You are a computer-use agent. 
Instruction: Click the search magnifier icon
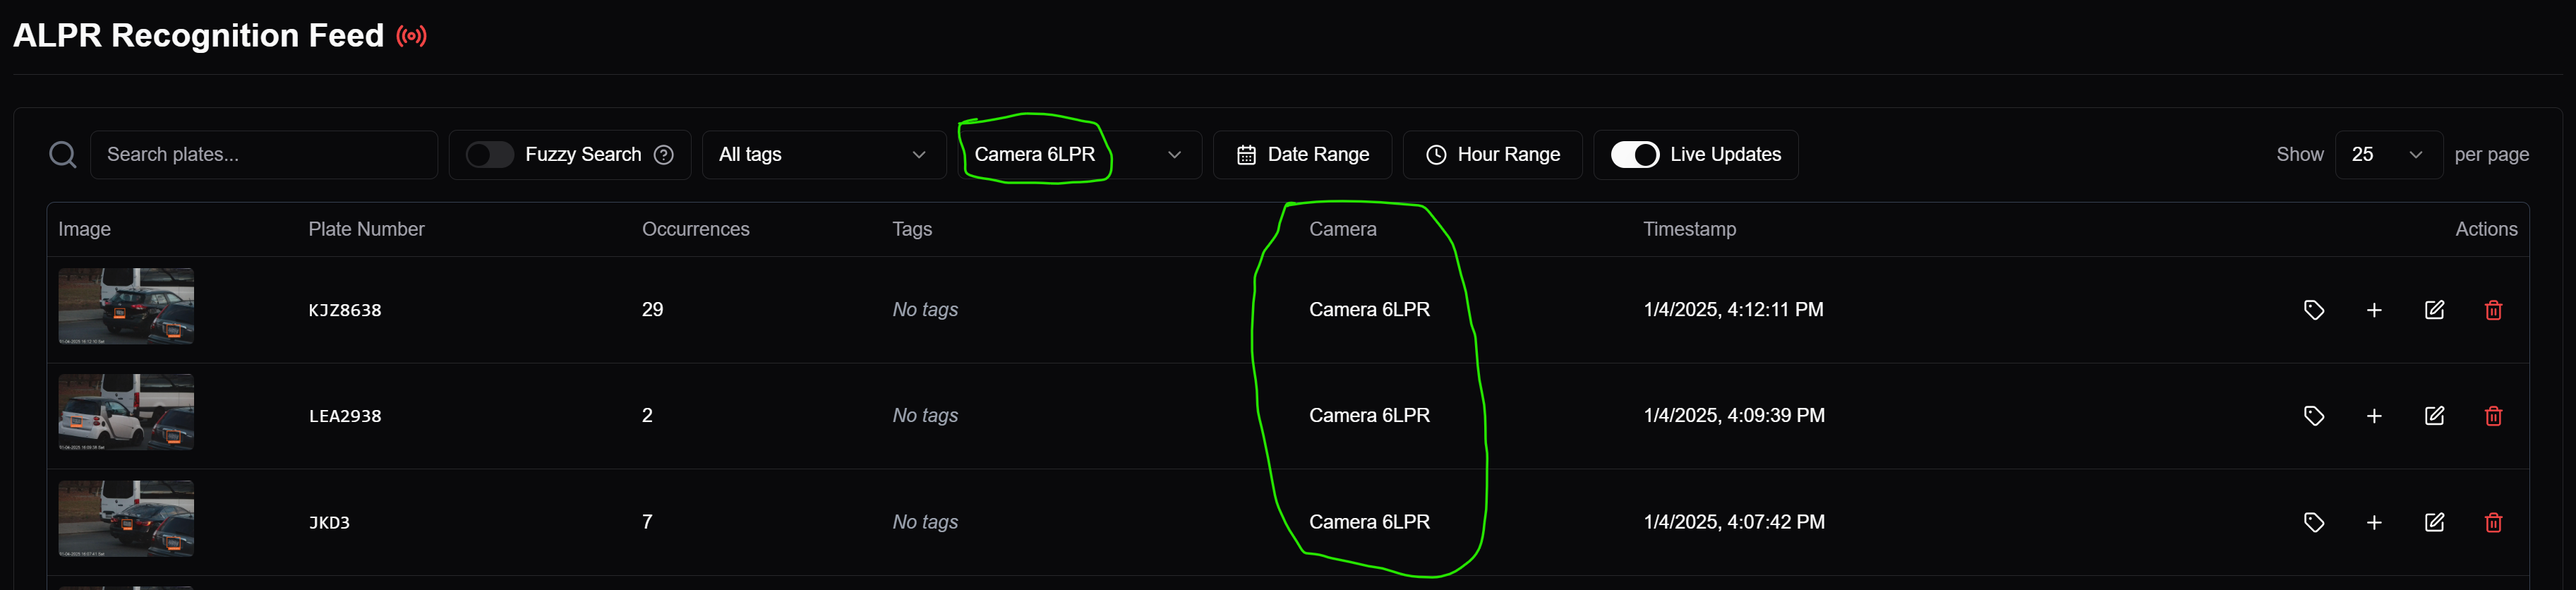pyautogui.click(x=63, y=155)
